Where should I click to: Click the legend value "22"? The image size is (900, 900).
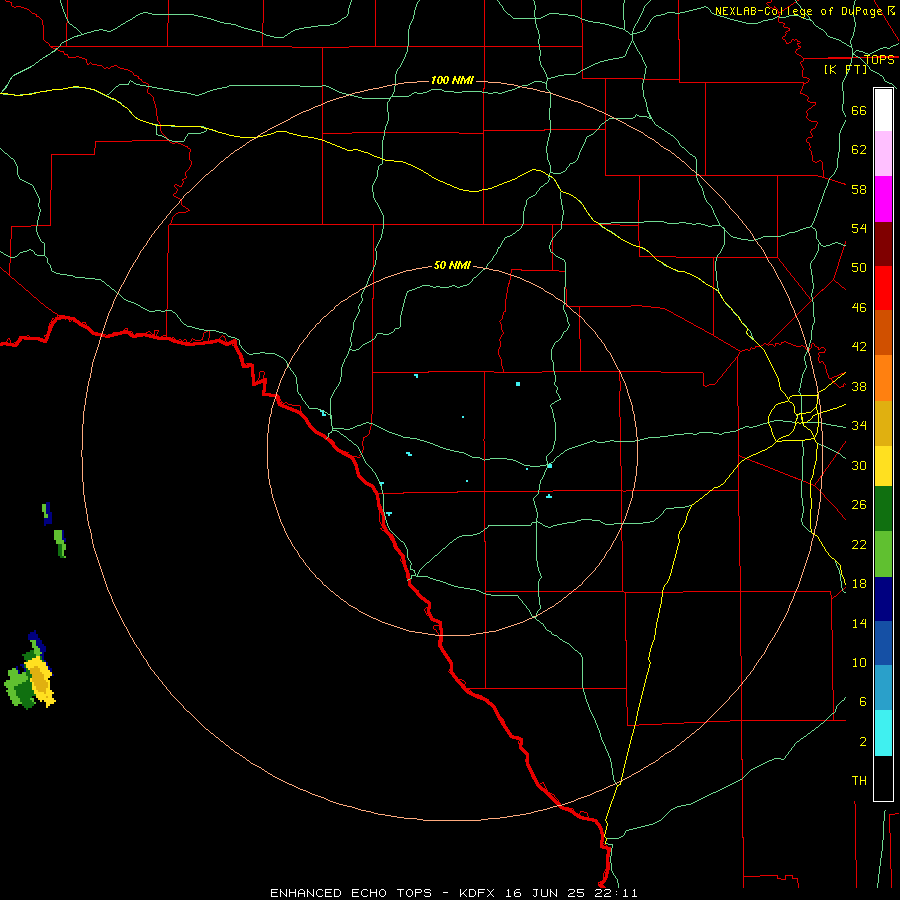click(x=859, y=545)
